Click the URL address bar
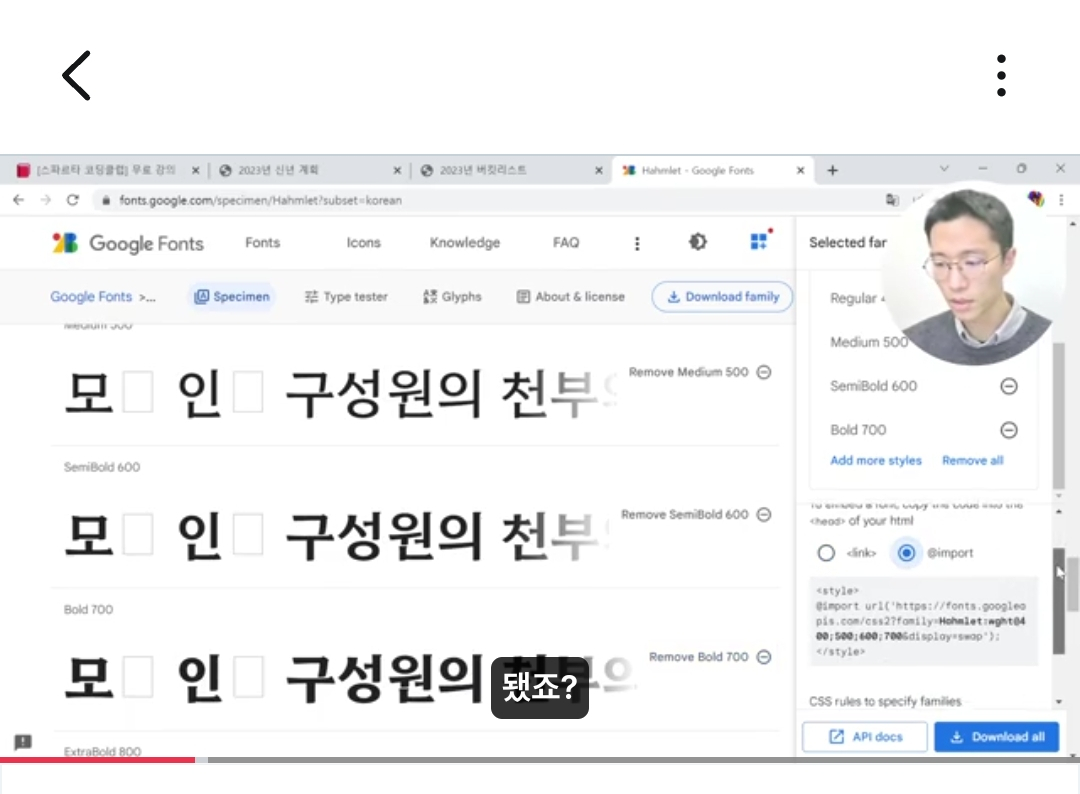This screenshot has width=1080, height=794. (x=482, y=200)
